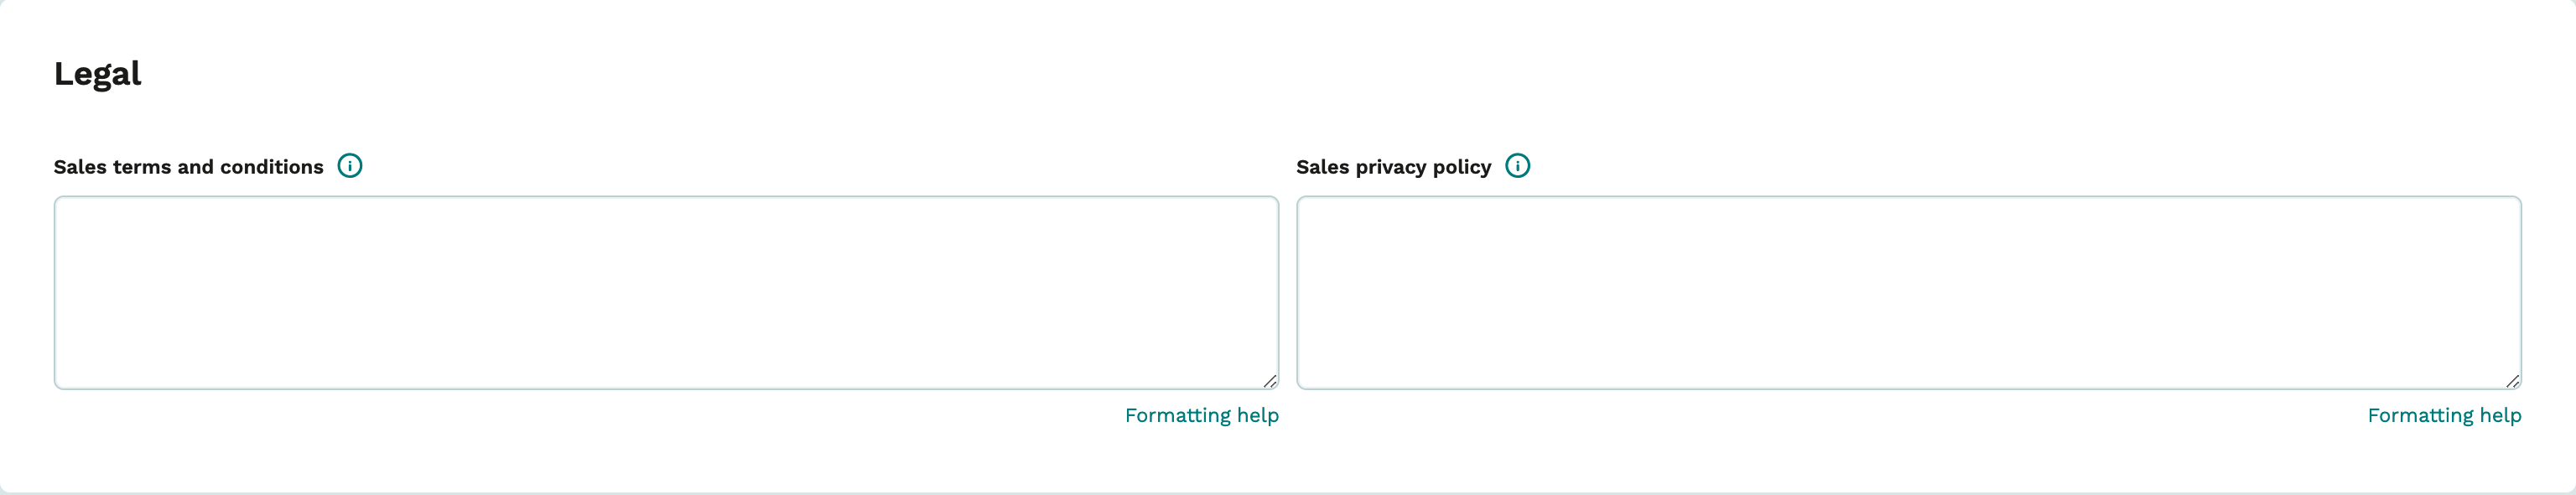Focus the Sales terms and conditions text area

pos(666,293)
